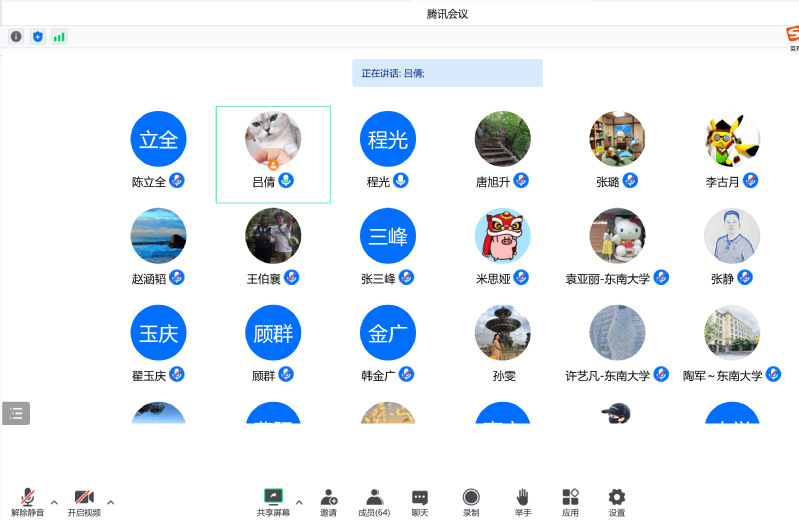Image resolution: width=799 pixels, height=520 pixels.
Task: Select 张静's sketch portrait avatar
Action: coord(732,236)
